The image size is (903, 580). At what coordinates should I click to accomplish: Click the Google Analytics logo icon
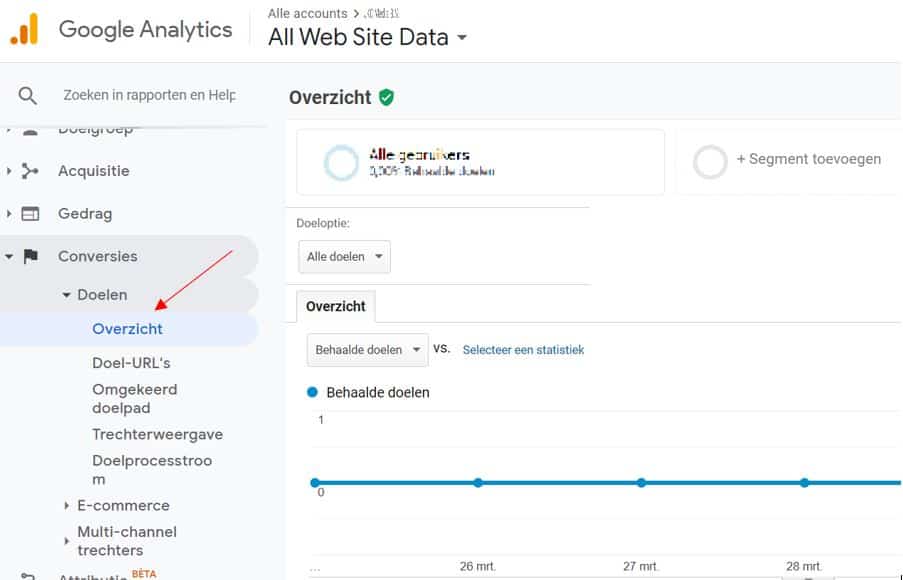tap(24, 29)
